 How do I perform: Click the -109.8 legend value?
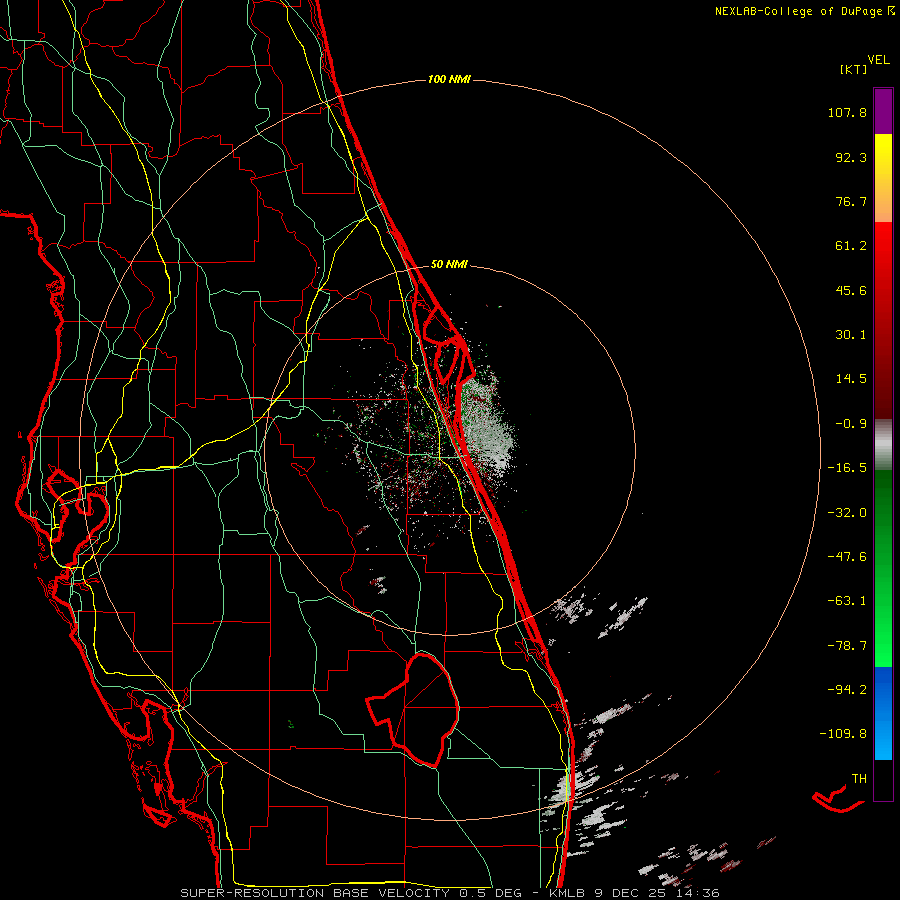coord(844,734)
